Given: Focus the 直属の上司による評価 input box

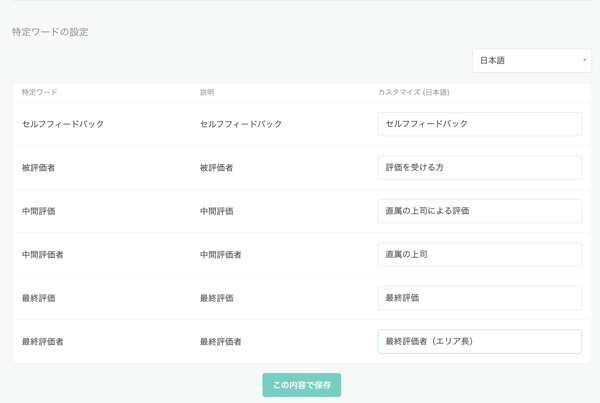Looking at the screenshot, I should [479, 211].
